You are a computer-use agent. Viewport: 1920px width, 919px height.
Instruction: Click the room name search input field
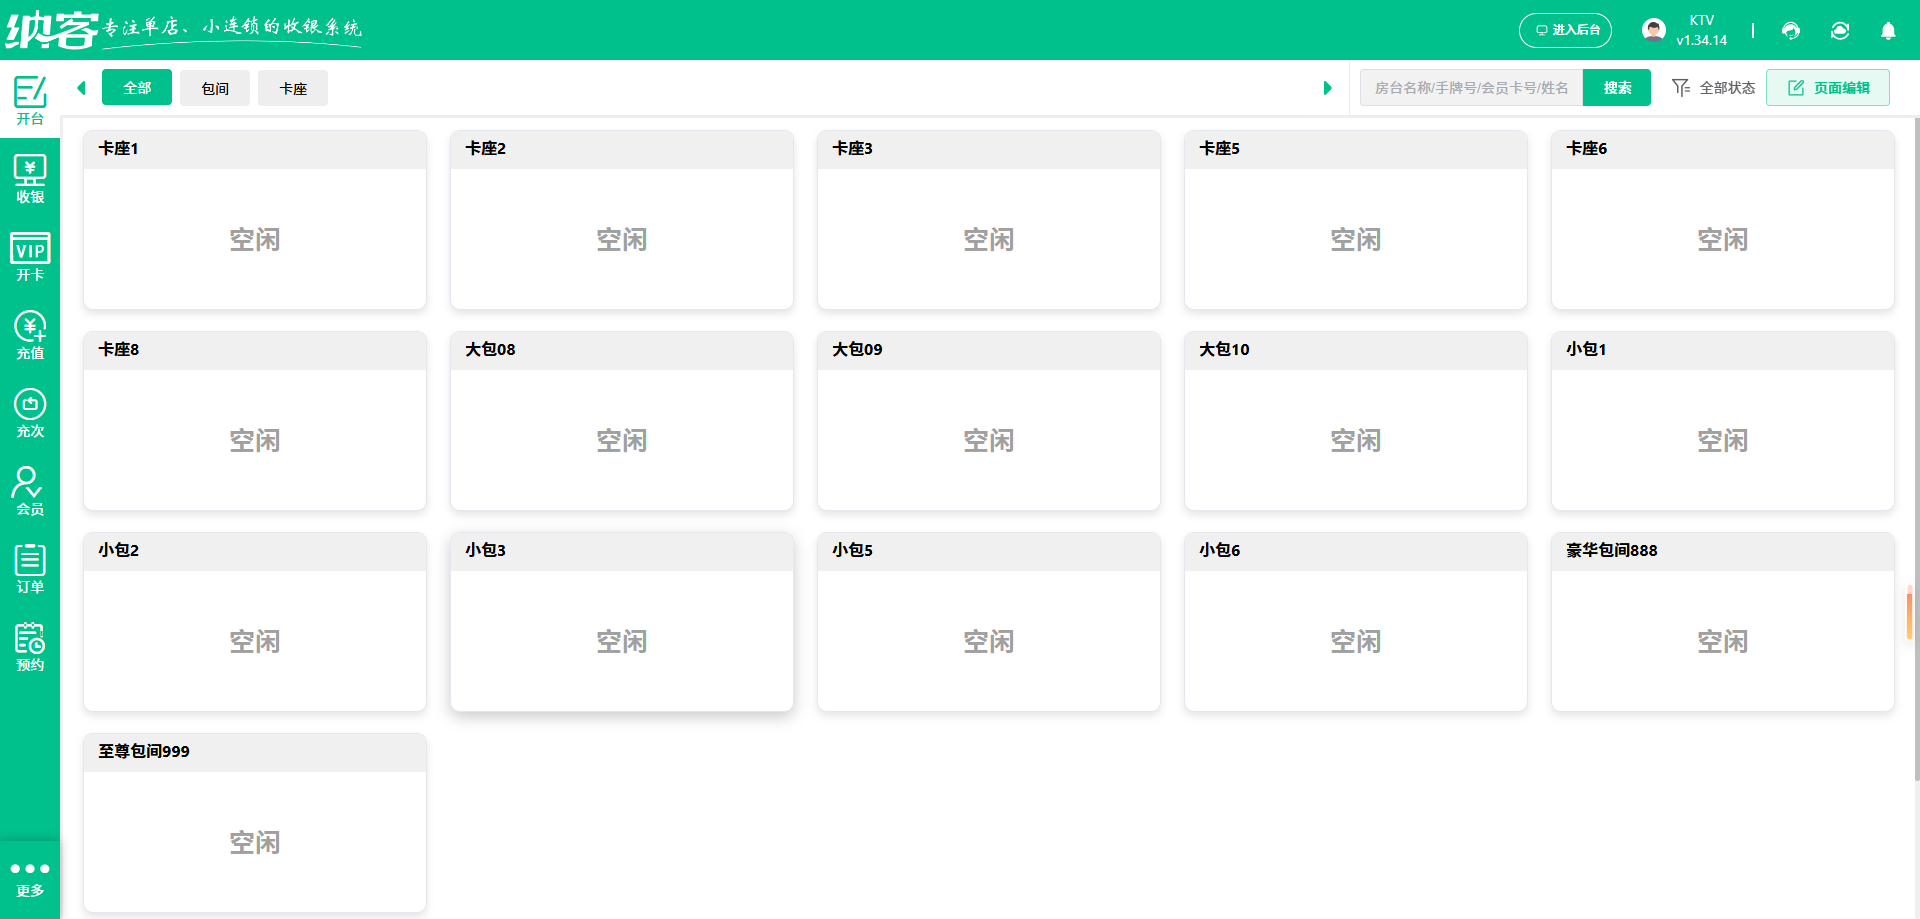(1471, 88)
